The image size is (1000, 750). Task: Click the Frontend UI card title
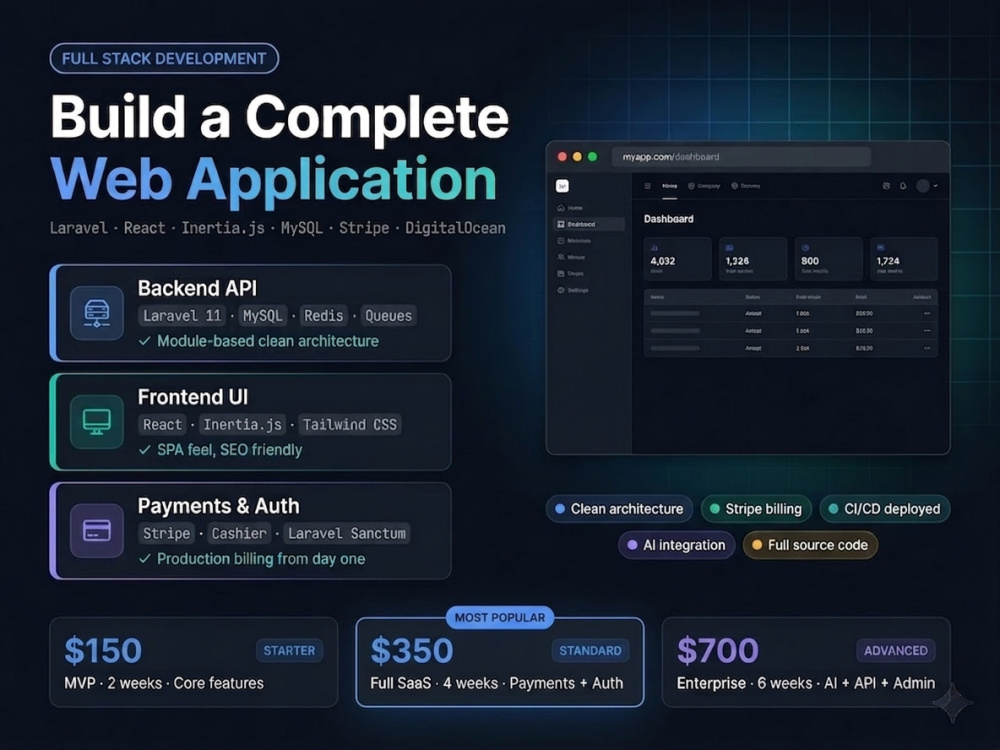193,397
